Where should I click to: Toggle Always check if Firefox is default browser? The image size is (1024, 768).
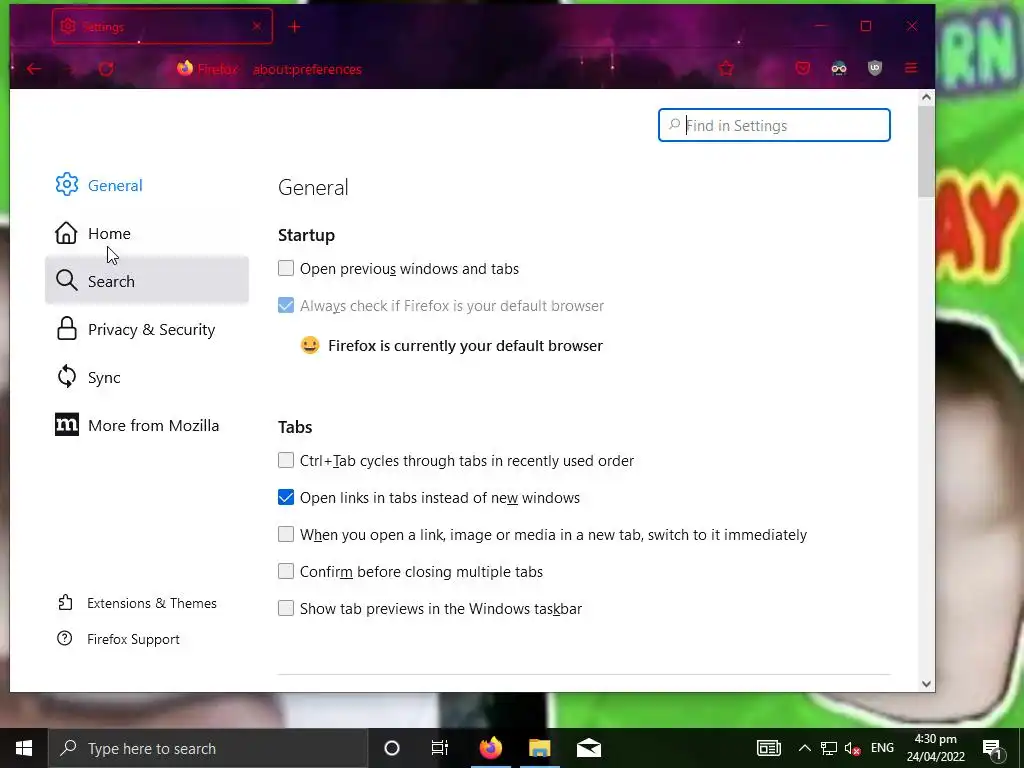click(285, 305)
